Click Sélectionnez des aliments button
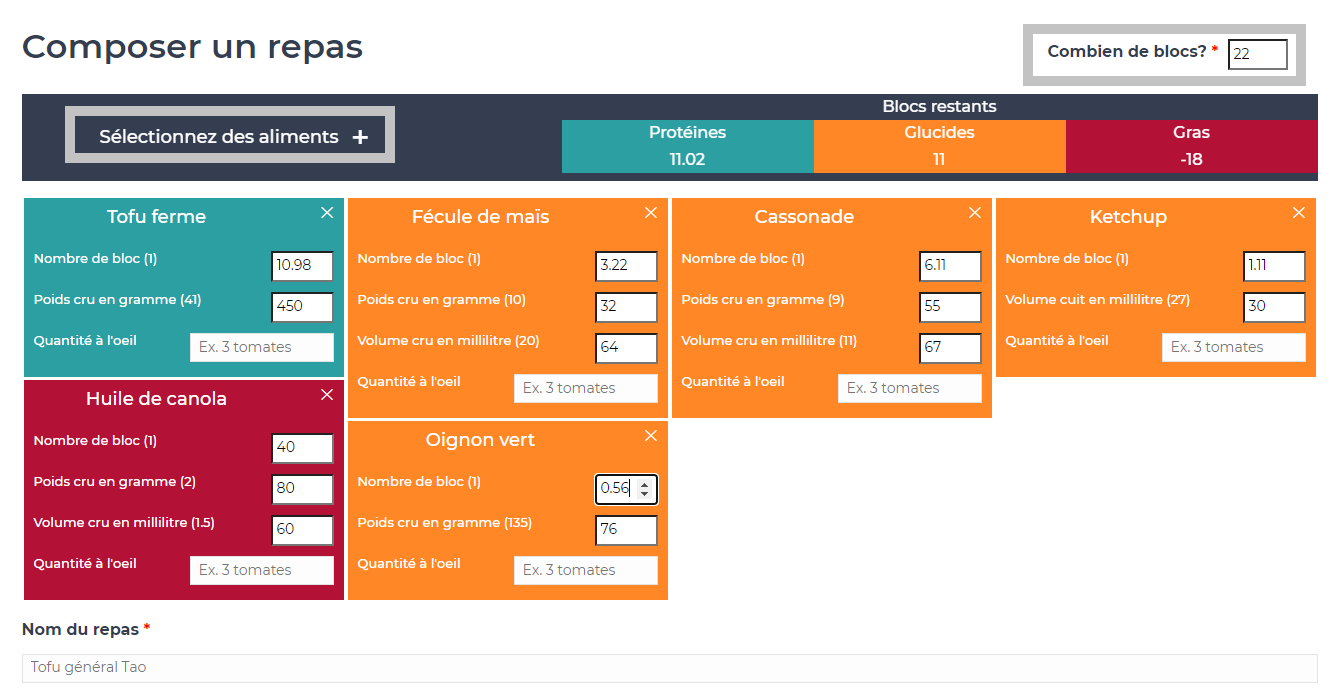This screenshot has height=697, width=1339. tap(230, 137)
